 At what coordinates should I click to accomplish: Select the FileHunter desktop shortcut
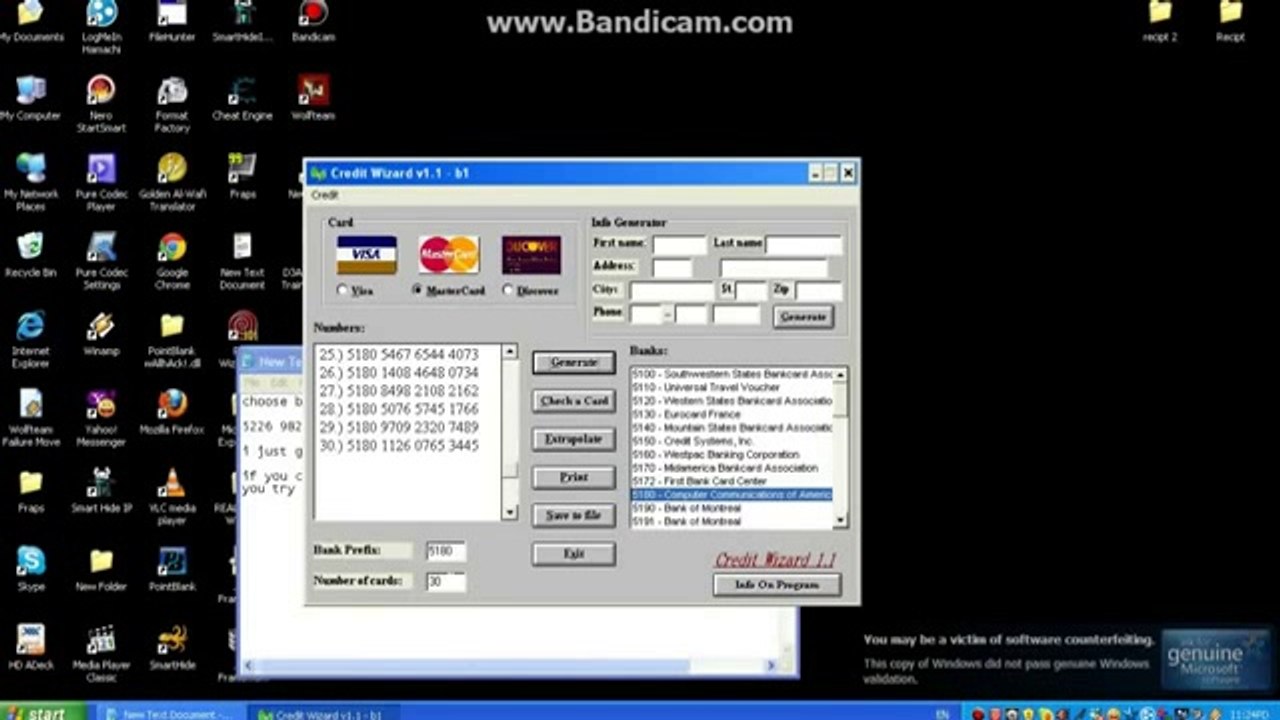pos(172,22)
